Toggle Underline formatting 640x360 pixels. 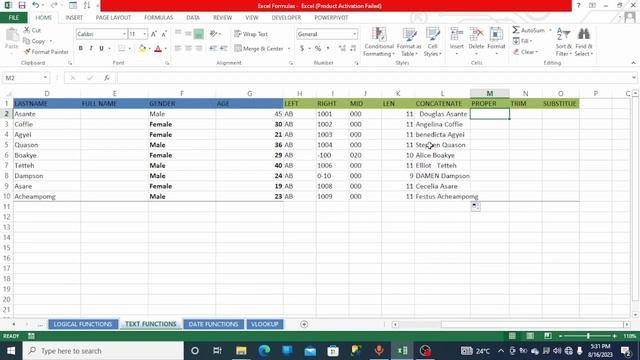(x=101, y=49)
